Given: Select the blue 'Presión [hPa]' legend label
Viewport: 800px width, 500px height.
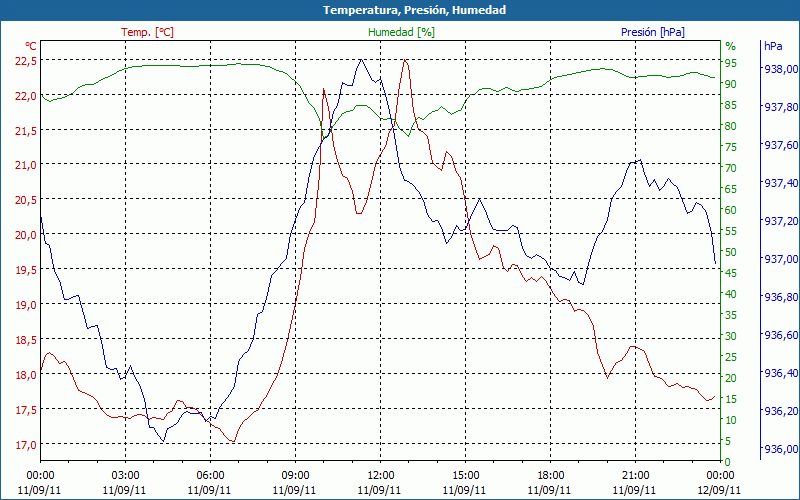Looking at the screenshot, I should tap(653, 32).
